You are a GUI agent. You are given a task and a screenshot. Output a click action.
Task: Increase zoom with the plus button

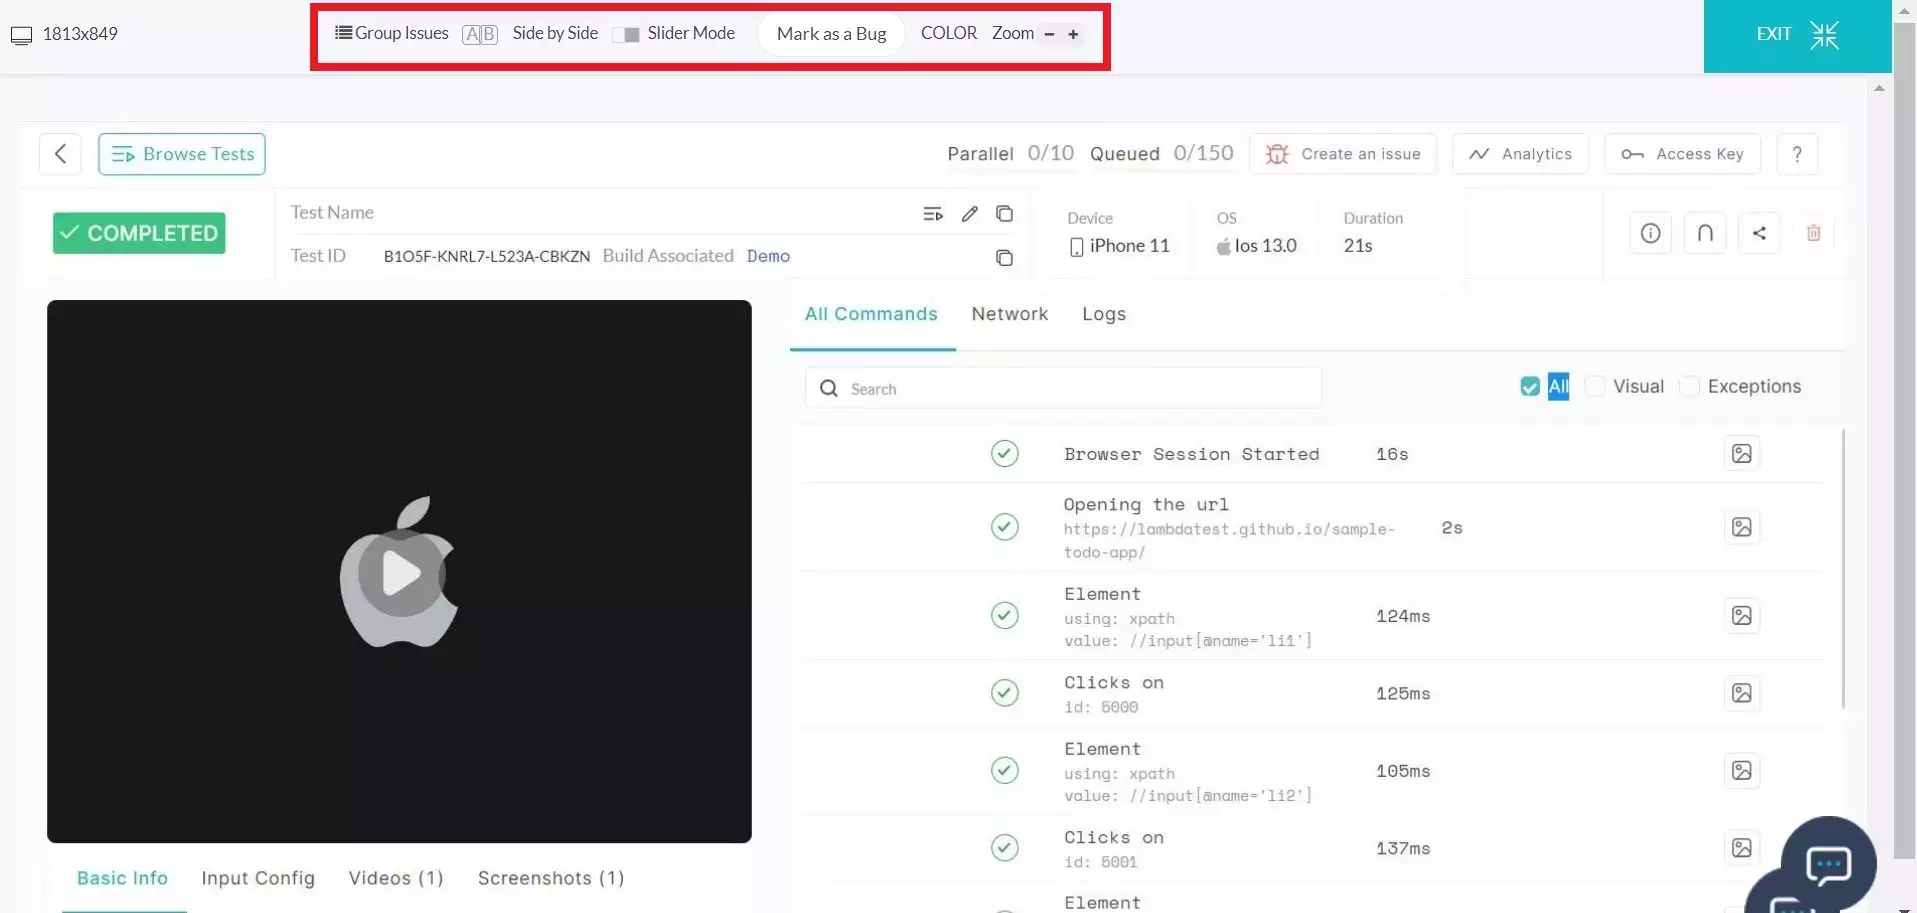pyautogui.click(x=1073, y=35)
